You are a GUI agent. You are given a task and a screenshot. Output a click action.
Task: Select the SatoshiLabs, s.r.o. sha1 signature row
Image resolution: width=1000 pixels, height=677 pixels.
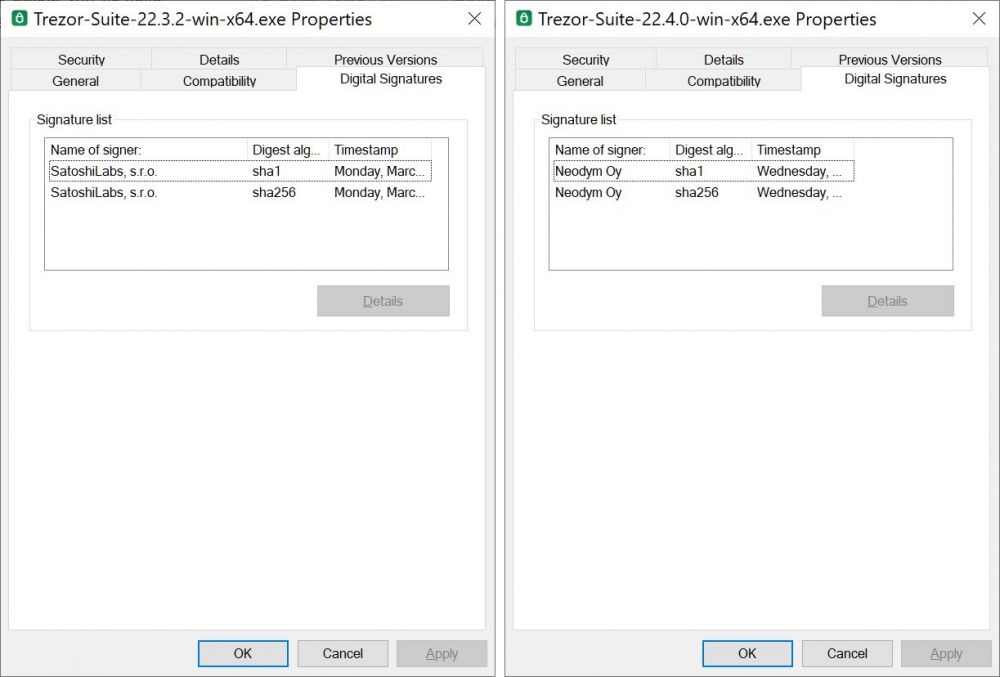click(x=240, y=171)
